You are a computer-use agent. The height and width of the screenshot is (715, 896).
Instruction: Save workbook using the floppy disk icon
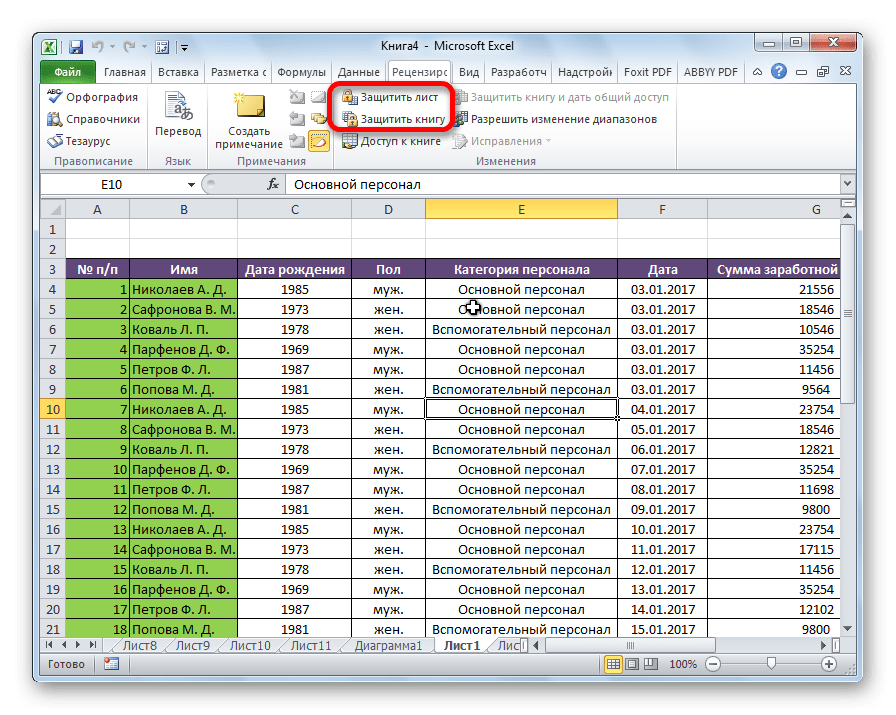[76, 47]
